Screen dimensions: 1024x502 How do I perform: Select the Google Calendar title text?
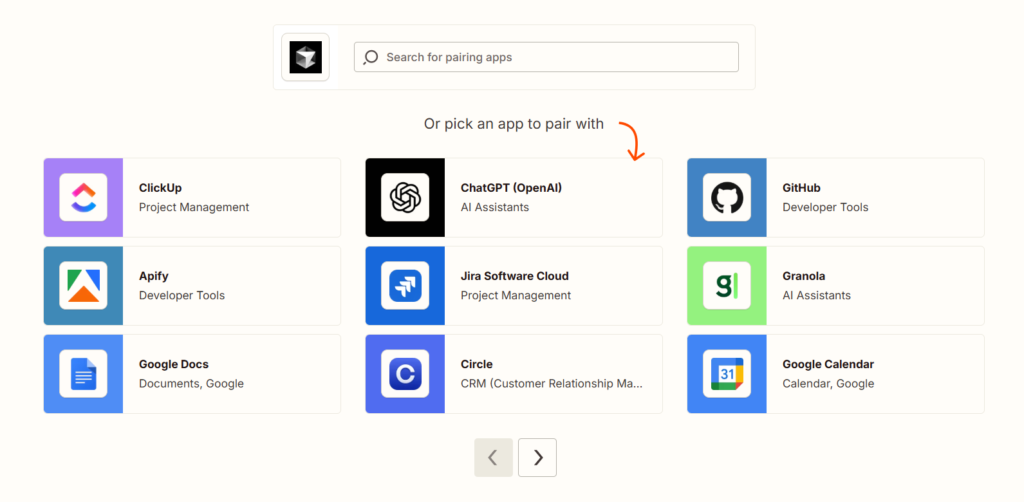(x=828, y=364)
